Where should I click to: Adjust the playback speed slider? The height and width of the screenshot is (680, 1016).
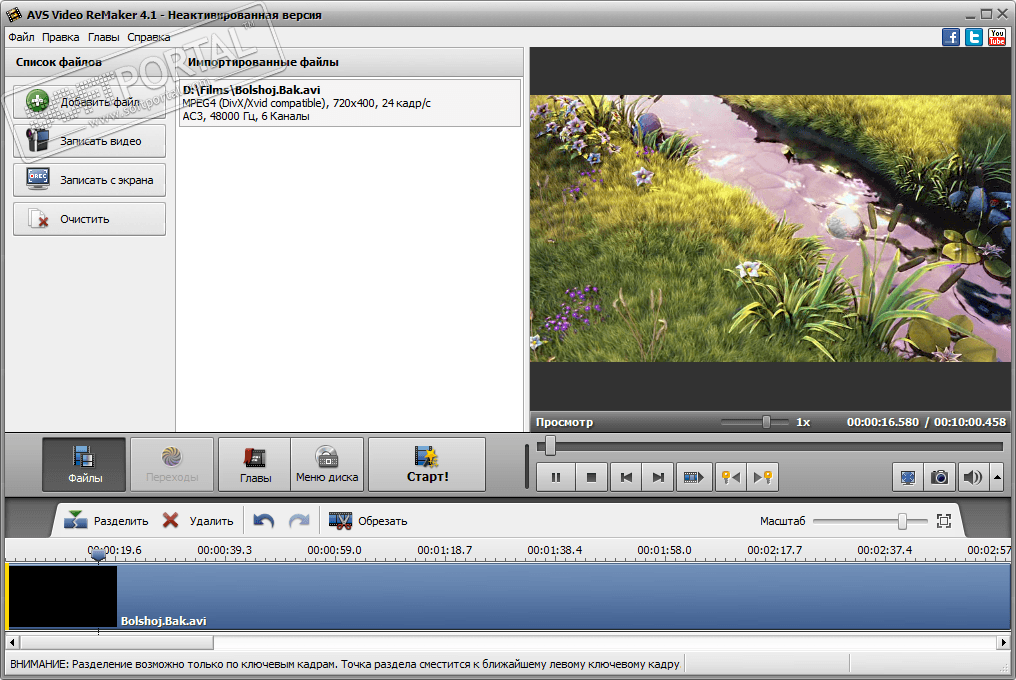point(766,422)
